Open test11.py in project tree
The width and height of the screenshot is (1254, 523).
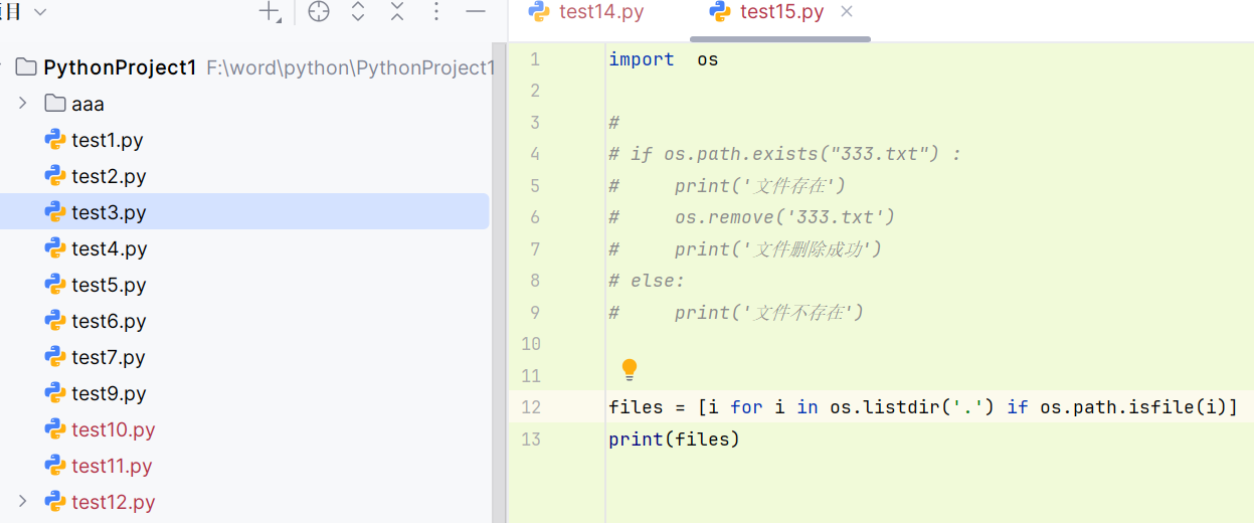[x=112, y=465]
